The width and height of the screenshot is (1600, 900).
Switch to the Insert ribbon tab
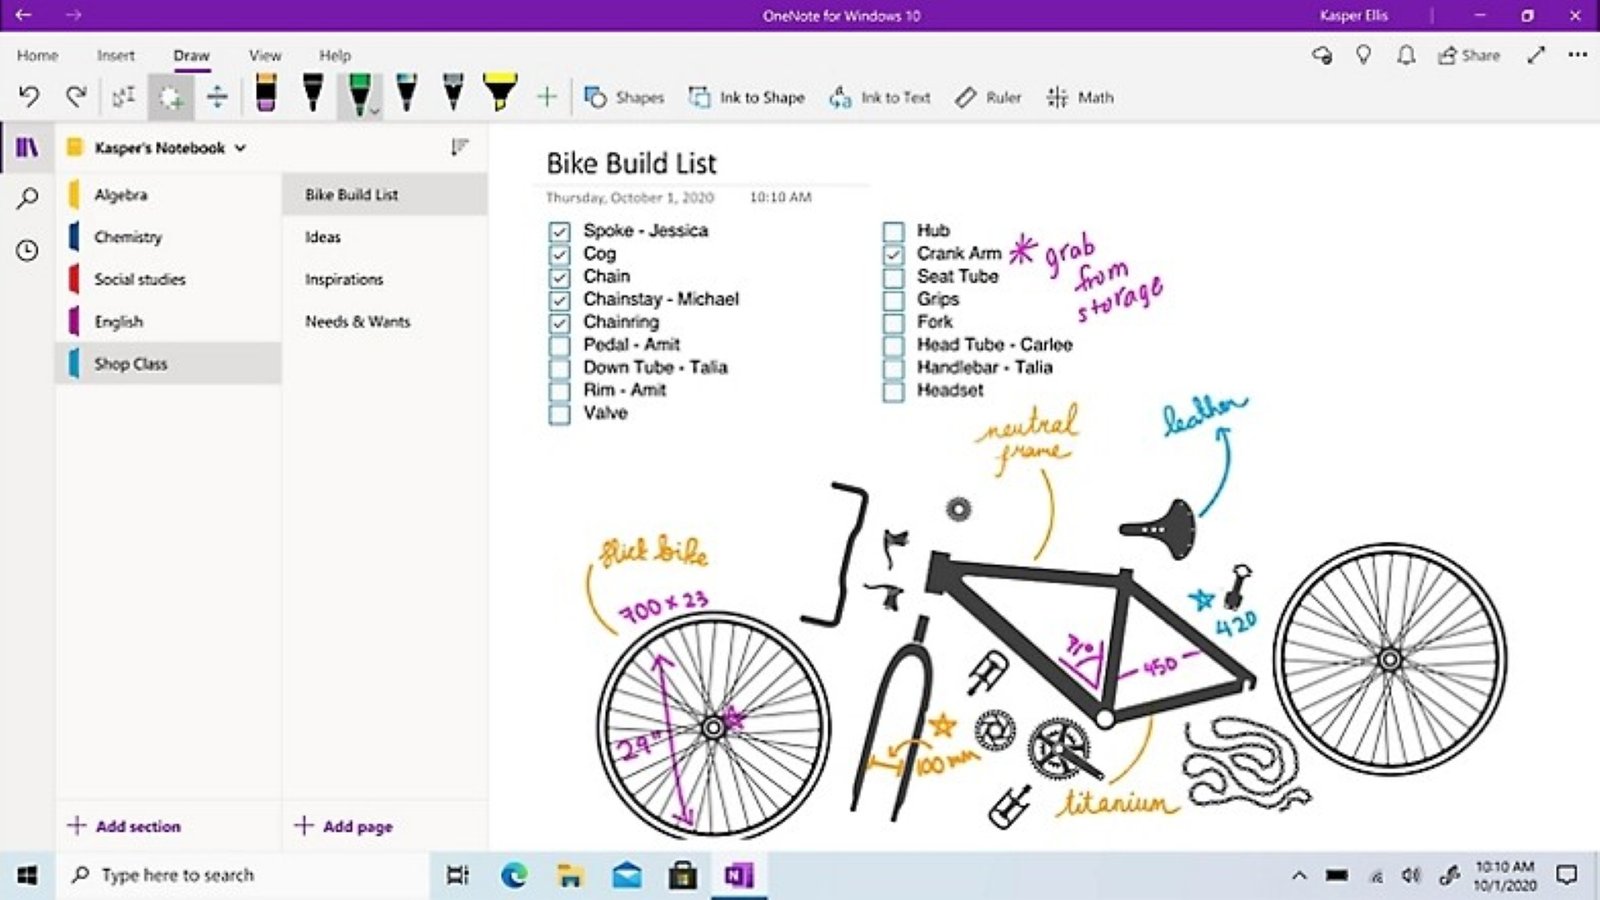(x=115, y=55)
